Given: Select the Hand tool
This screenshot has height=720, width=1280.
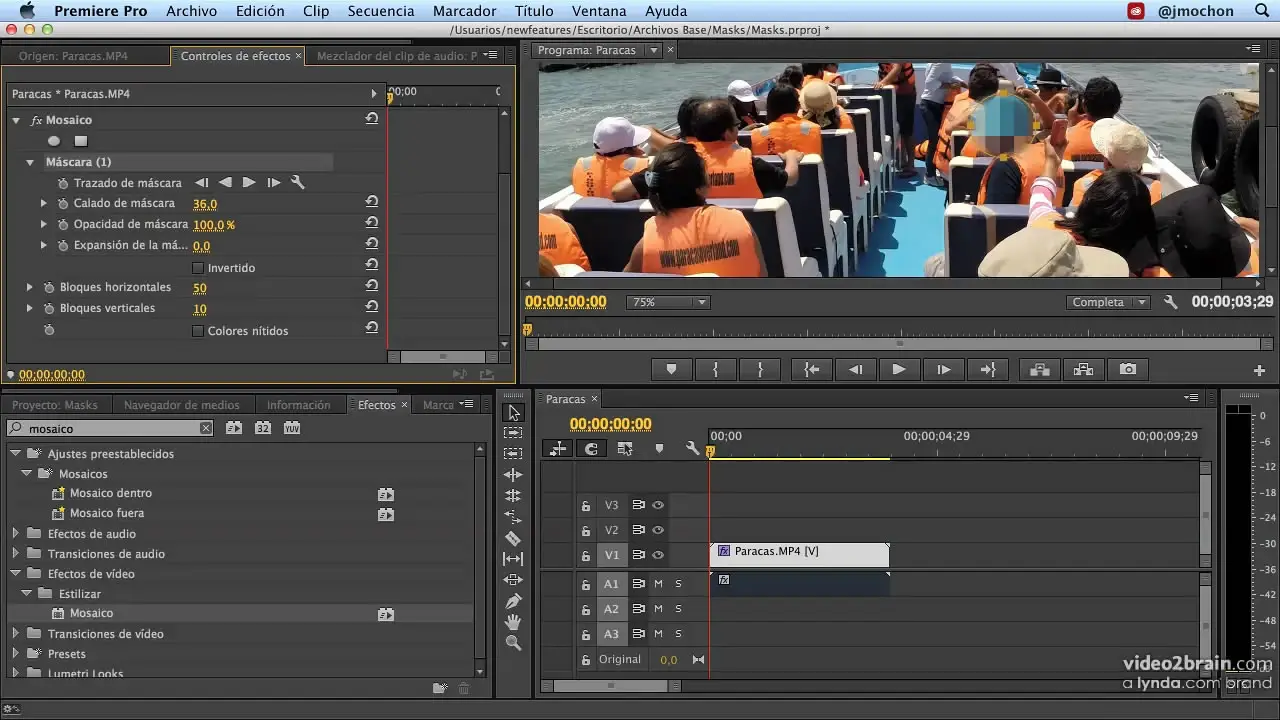Looking at the screenshot, I should pyautogui.click(x=513, y=622).
